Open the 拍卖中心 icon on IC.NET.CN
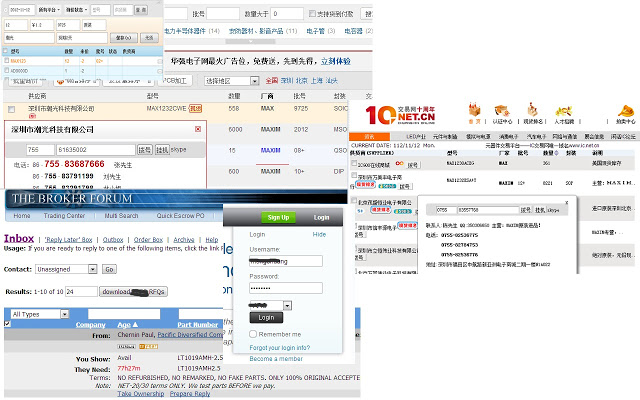This screenshot has width=640, height=400. [x=625, y=111]
